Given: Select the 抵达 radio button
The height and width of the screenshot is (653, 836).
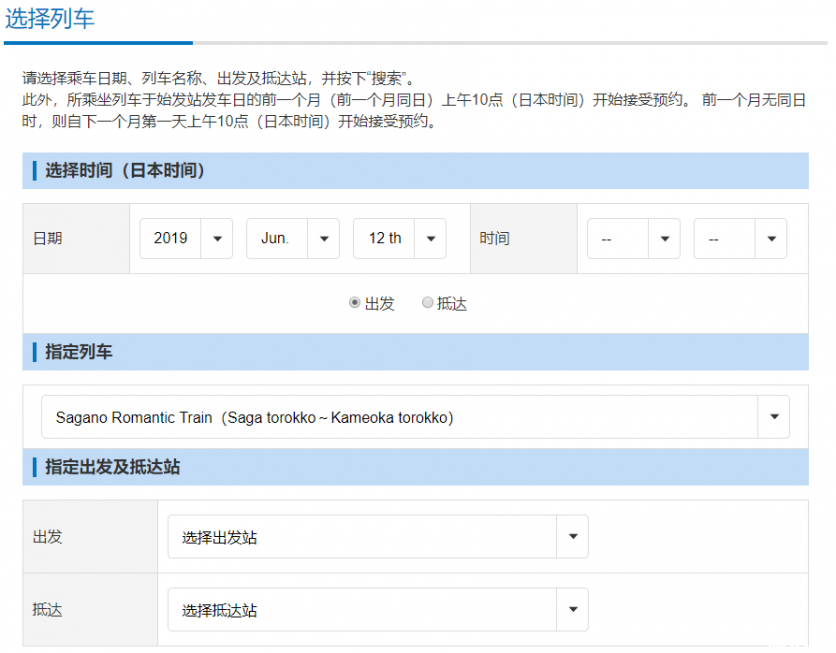Looking at the screenshot, I should 428,303.
